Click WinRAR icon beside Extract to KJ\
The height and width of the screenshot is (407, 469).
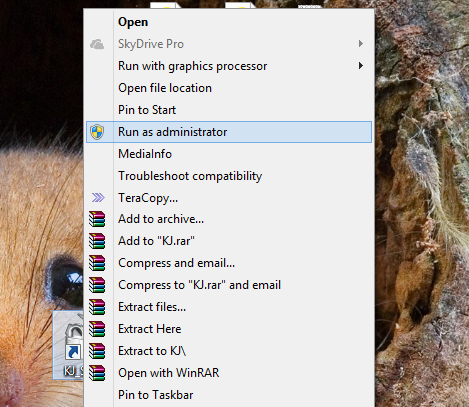(97, 351)
